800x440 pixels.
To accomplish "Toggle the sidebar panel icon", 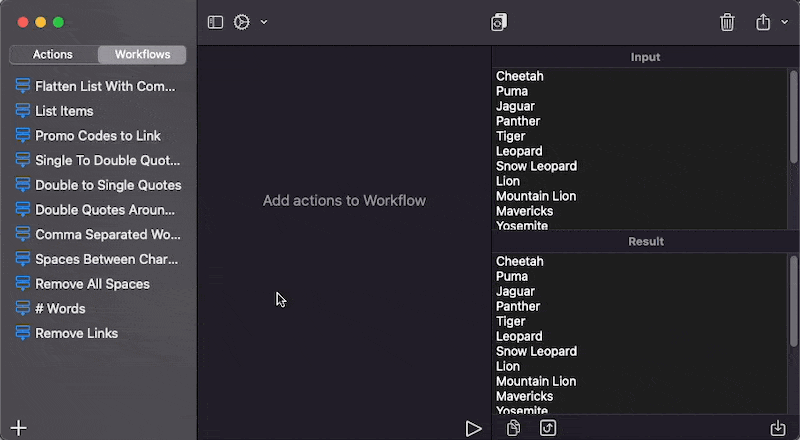I will point(215,22).
